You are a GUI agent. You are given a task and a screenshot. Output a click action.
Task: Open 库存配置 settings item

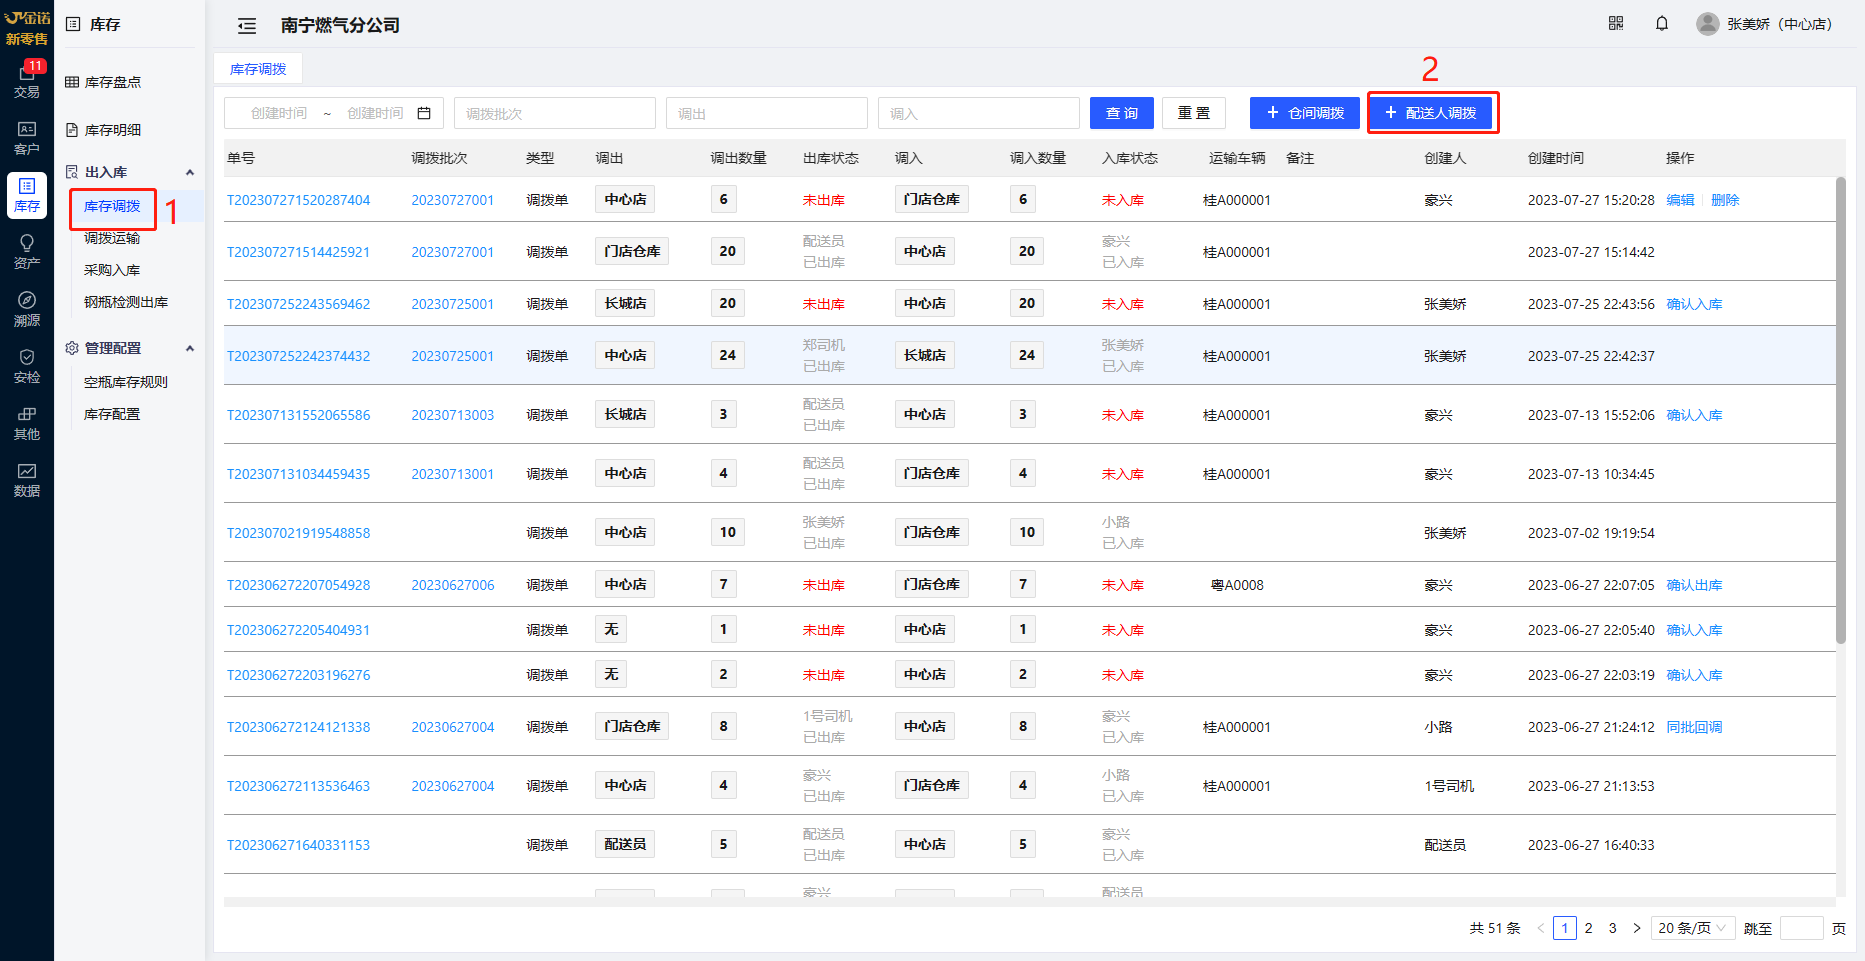pyautogui.click(x=112, y=414)
